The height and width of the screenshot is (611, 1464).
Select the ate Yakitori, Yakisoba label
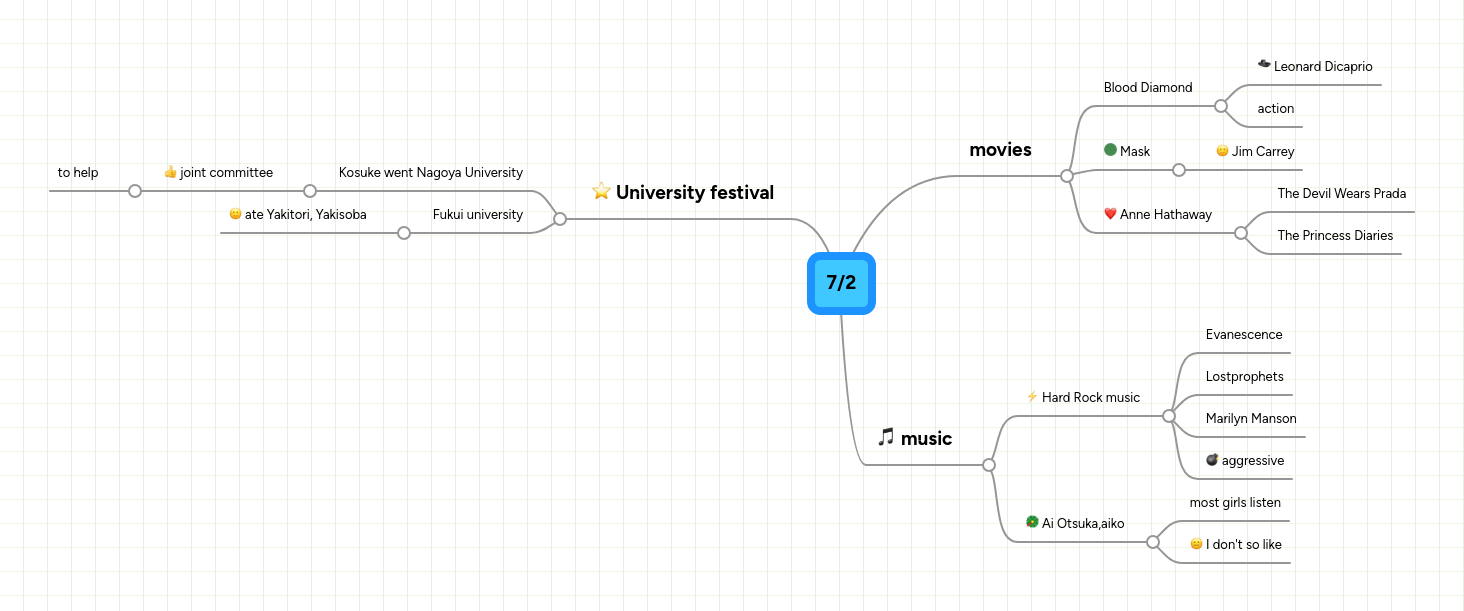pos(306,214)
